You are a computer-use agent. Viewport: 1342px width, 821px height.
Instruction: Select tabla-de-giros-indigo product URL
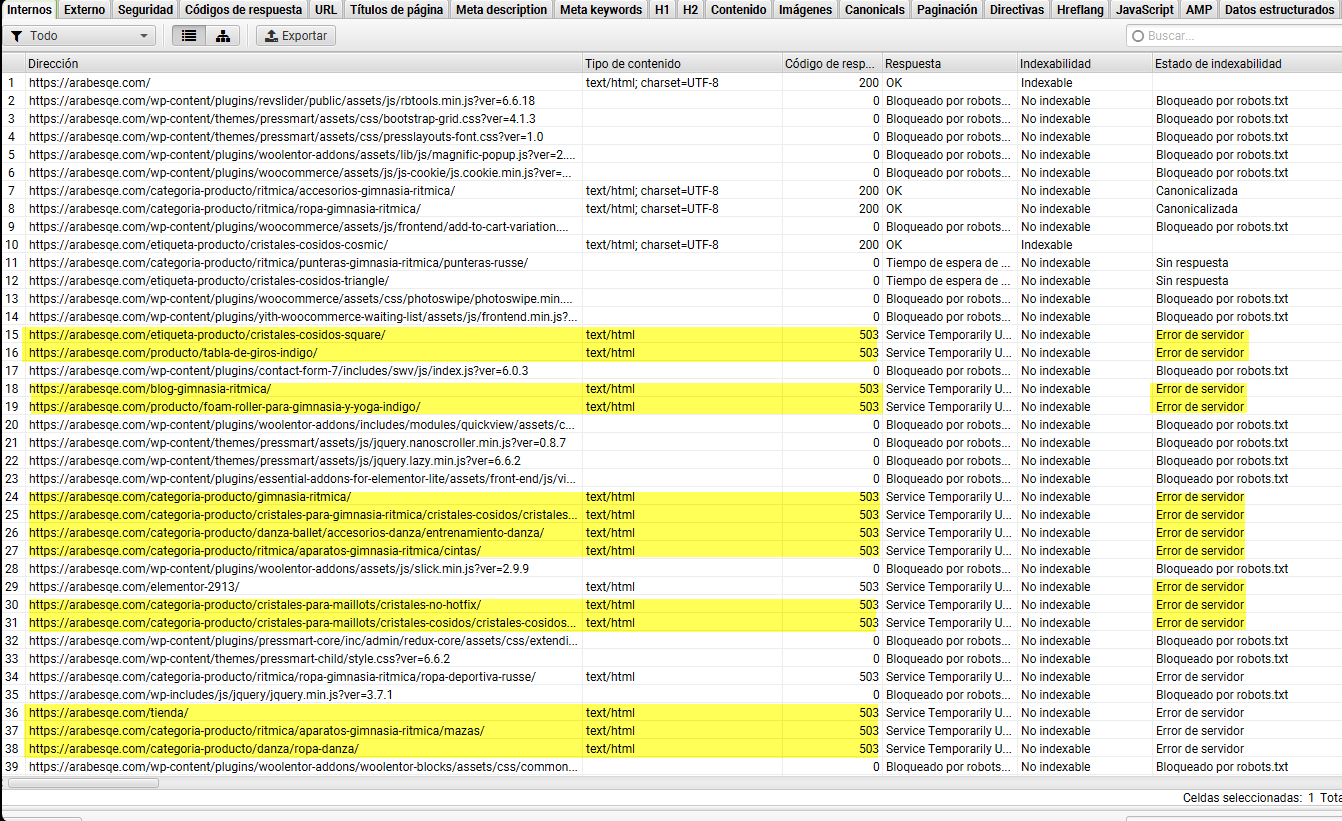173,353
